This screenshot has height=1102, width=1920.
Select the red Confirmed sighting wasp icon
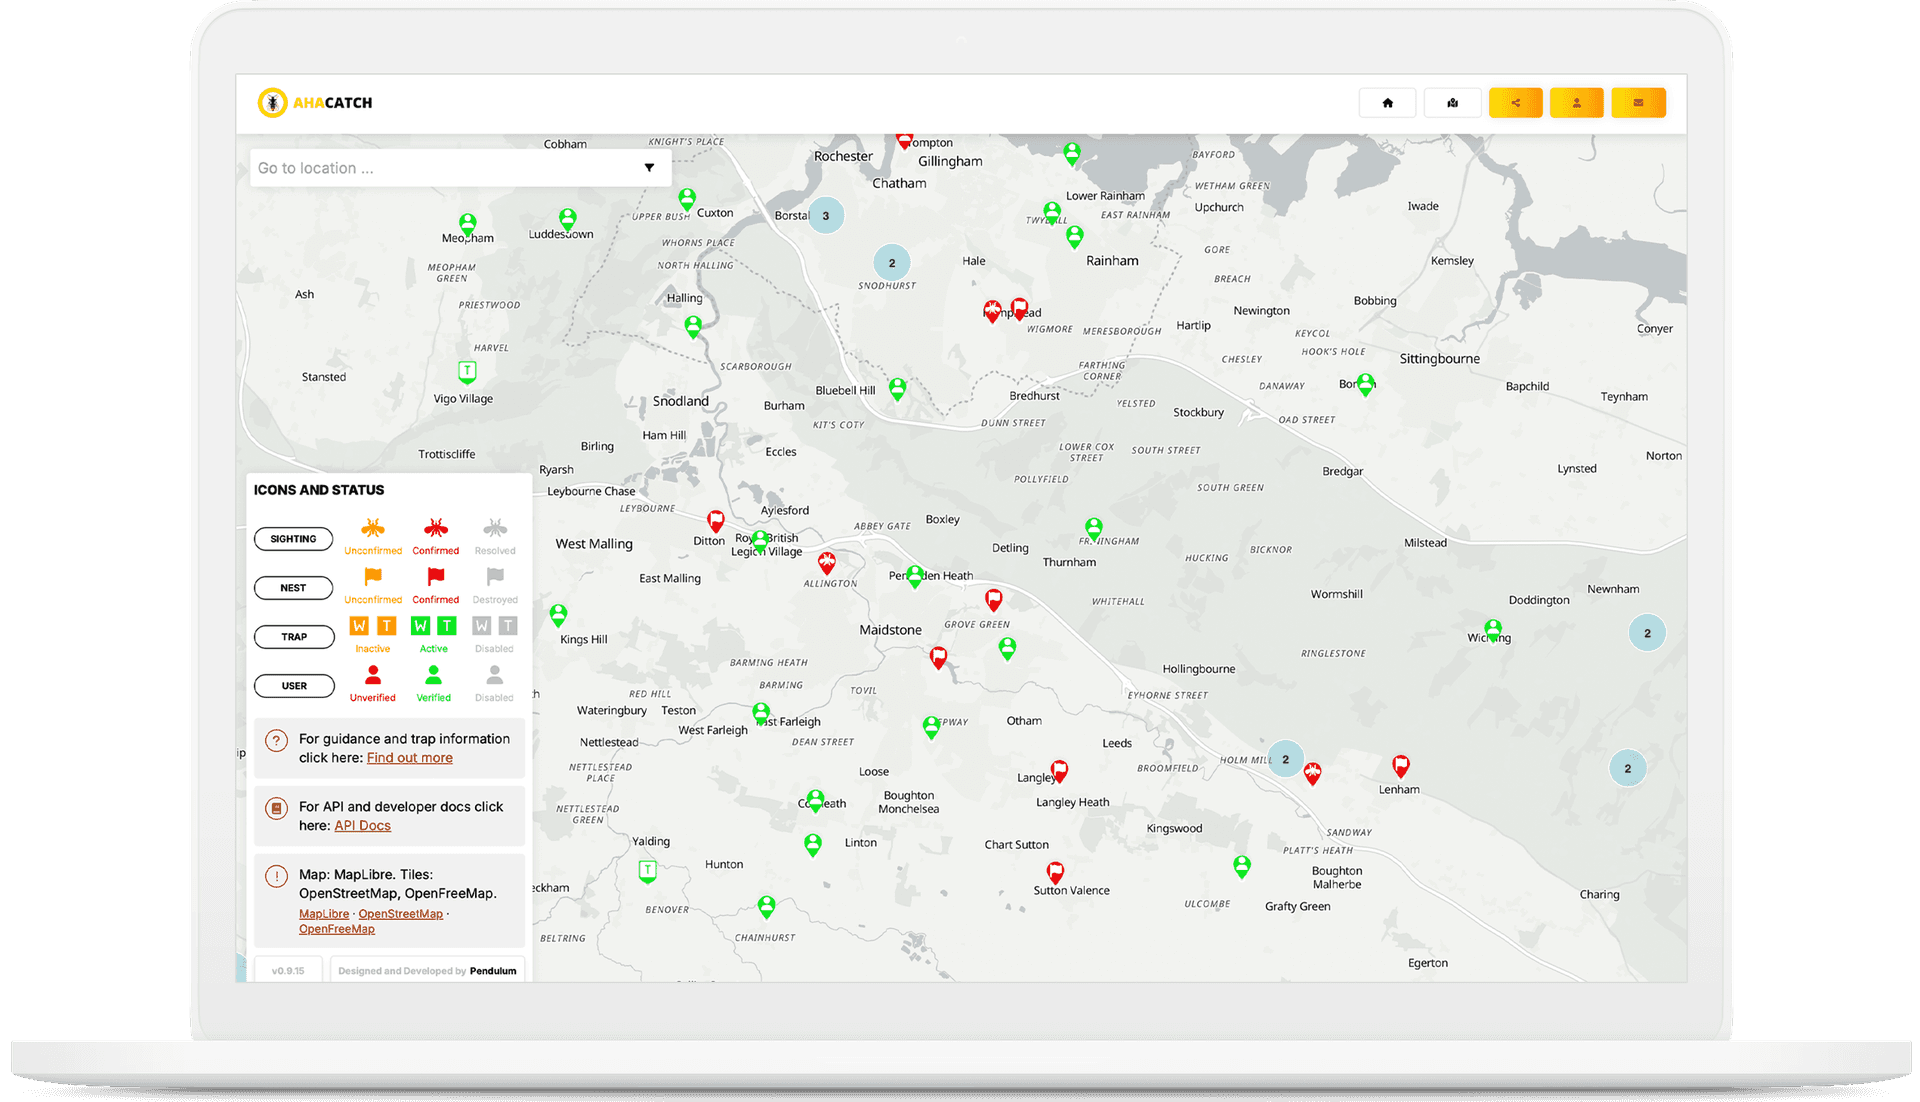[435, 530]
